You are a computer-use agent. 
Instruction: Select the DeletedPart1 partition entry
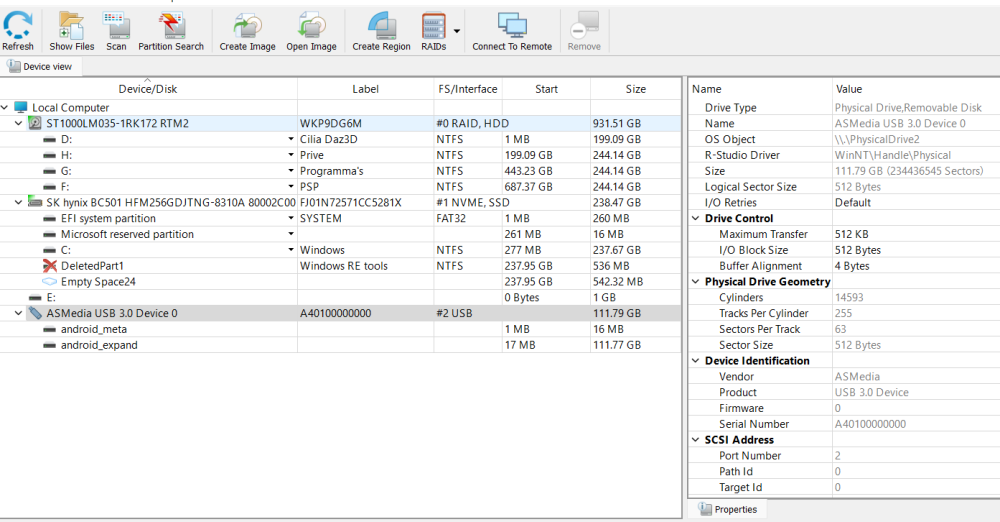click(x=92, y=266)
